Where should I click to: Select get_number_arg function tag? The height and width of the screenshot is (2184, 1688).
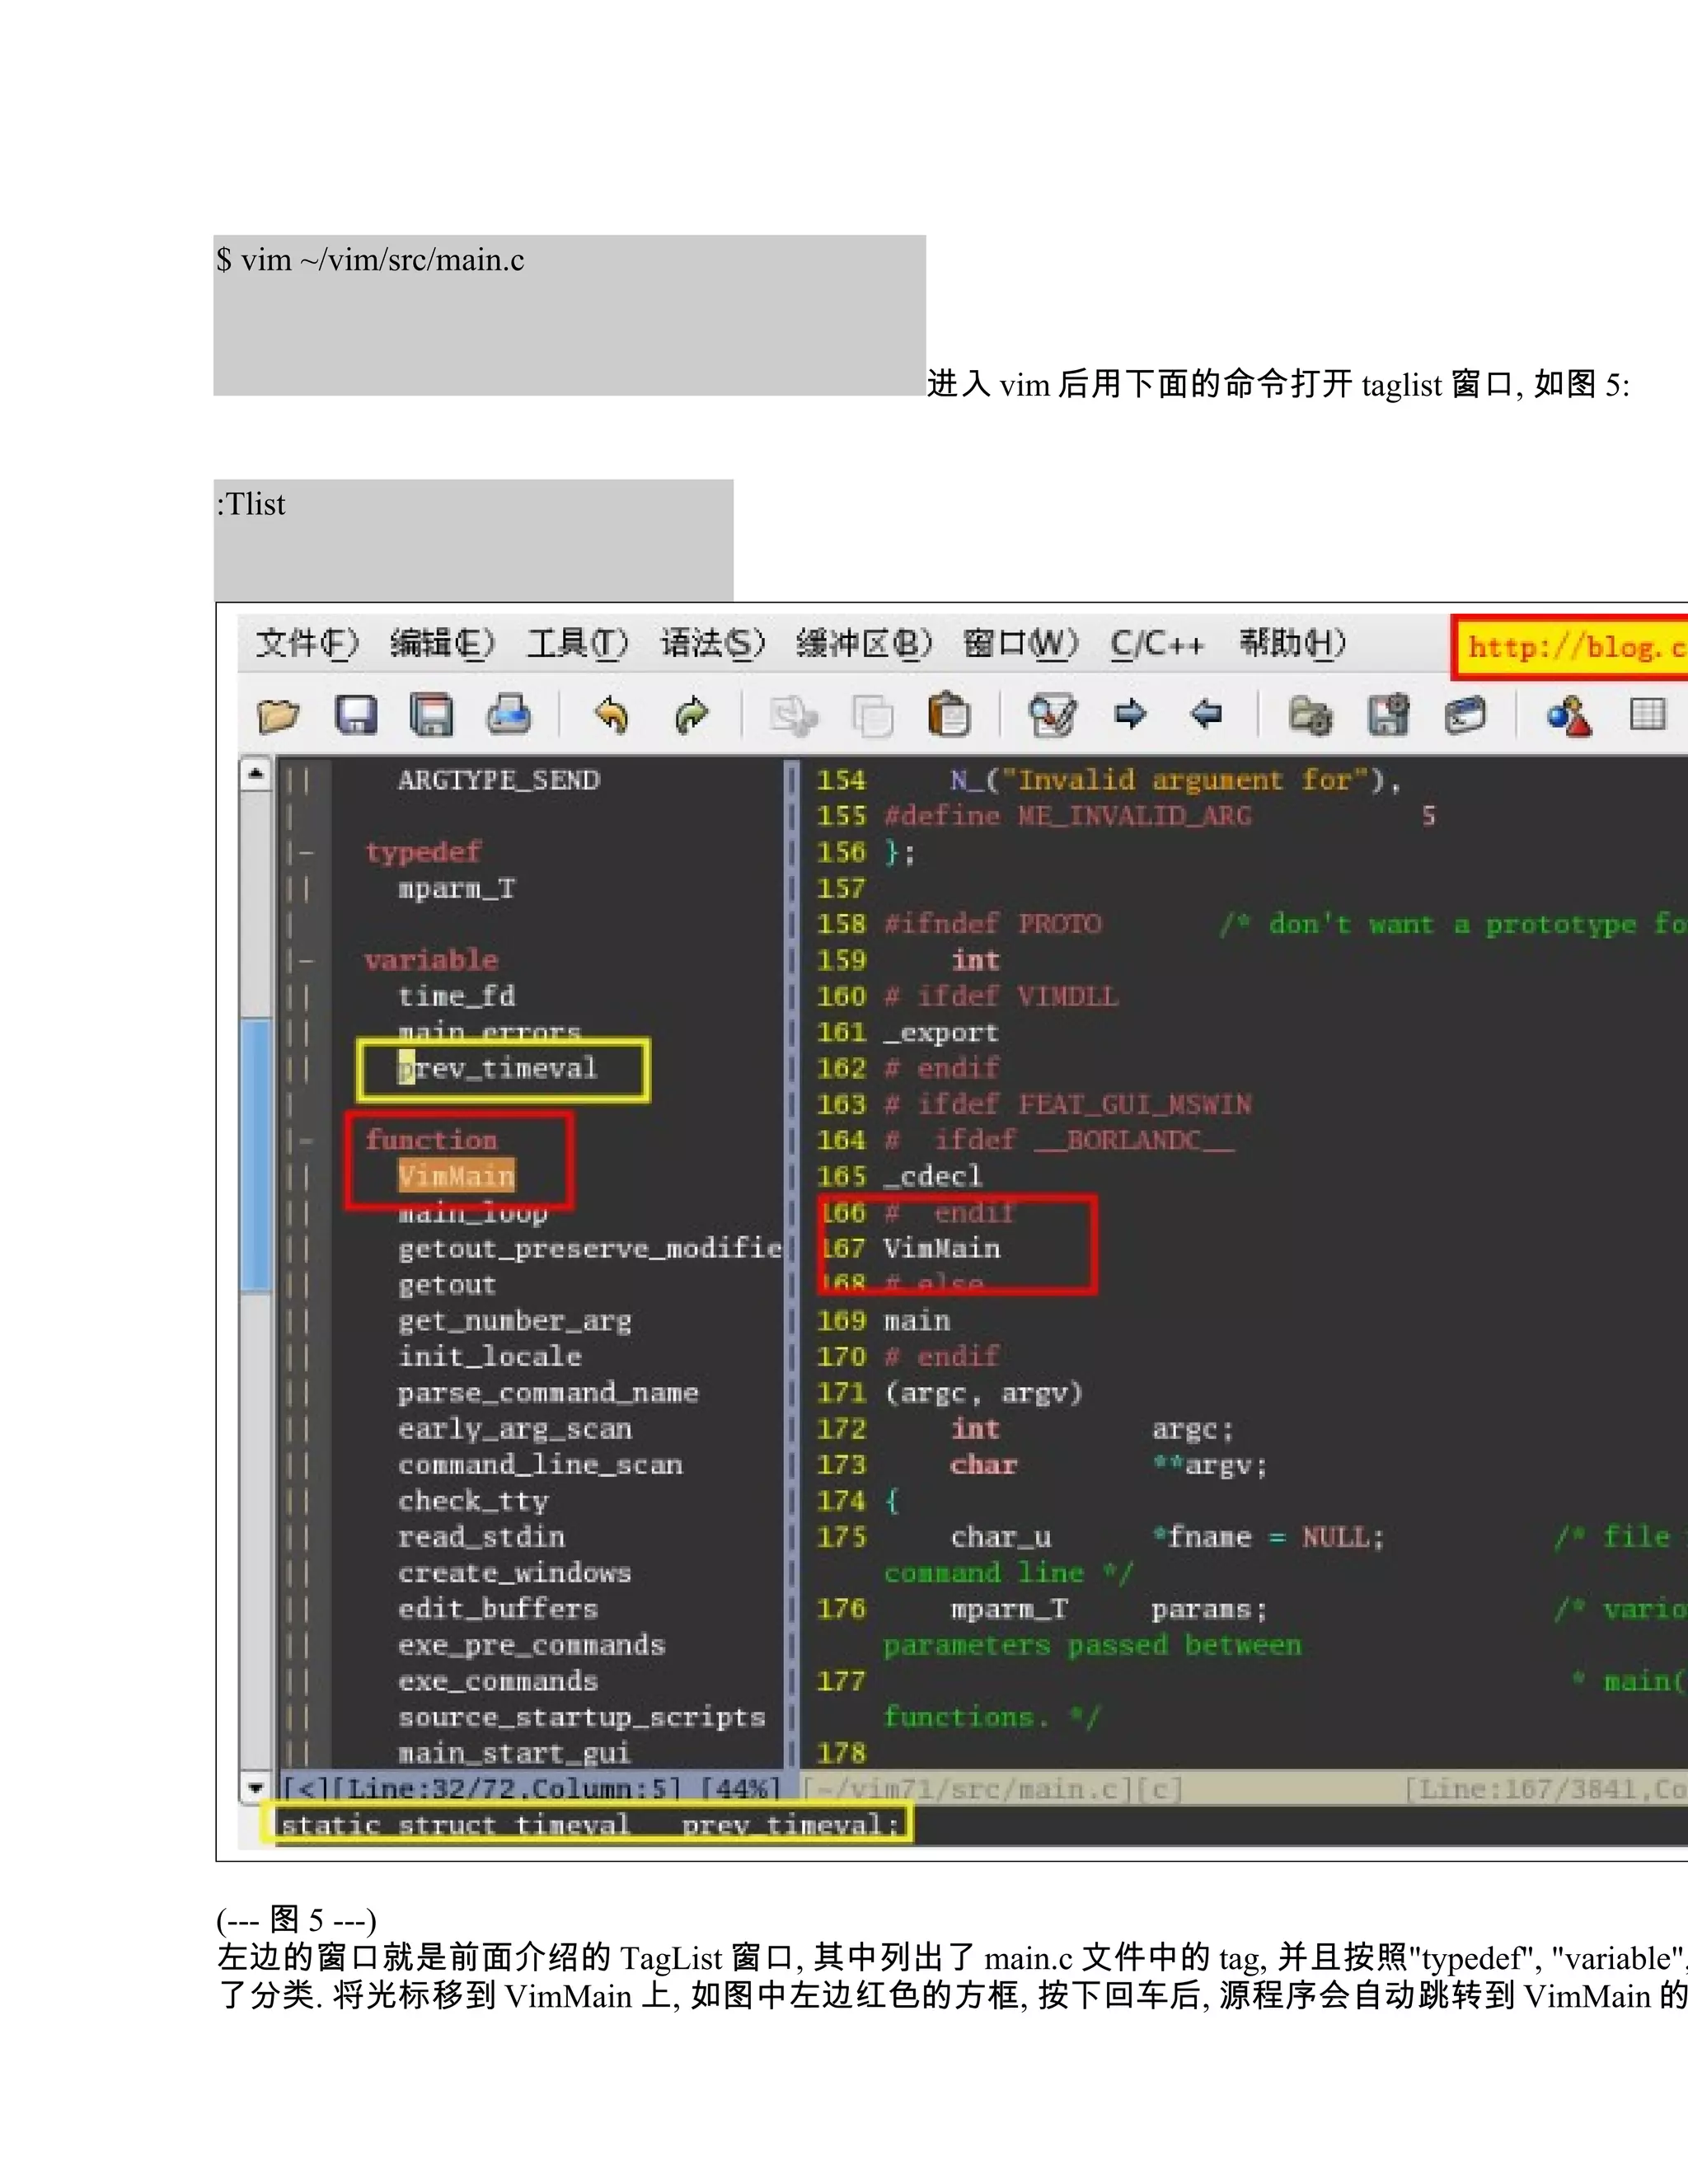click(x=515, y=1321)
